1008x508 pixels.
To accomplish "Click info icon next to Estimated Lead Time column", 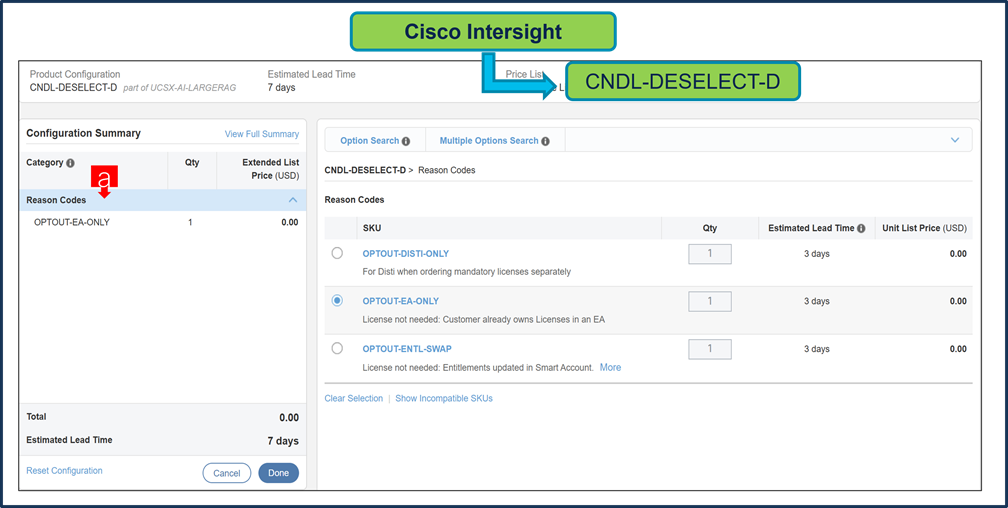I will click(x=861, y=228).
